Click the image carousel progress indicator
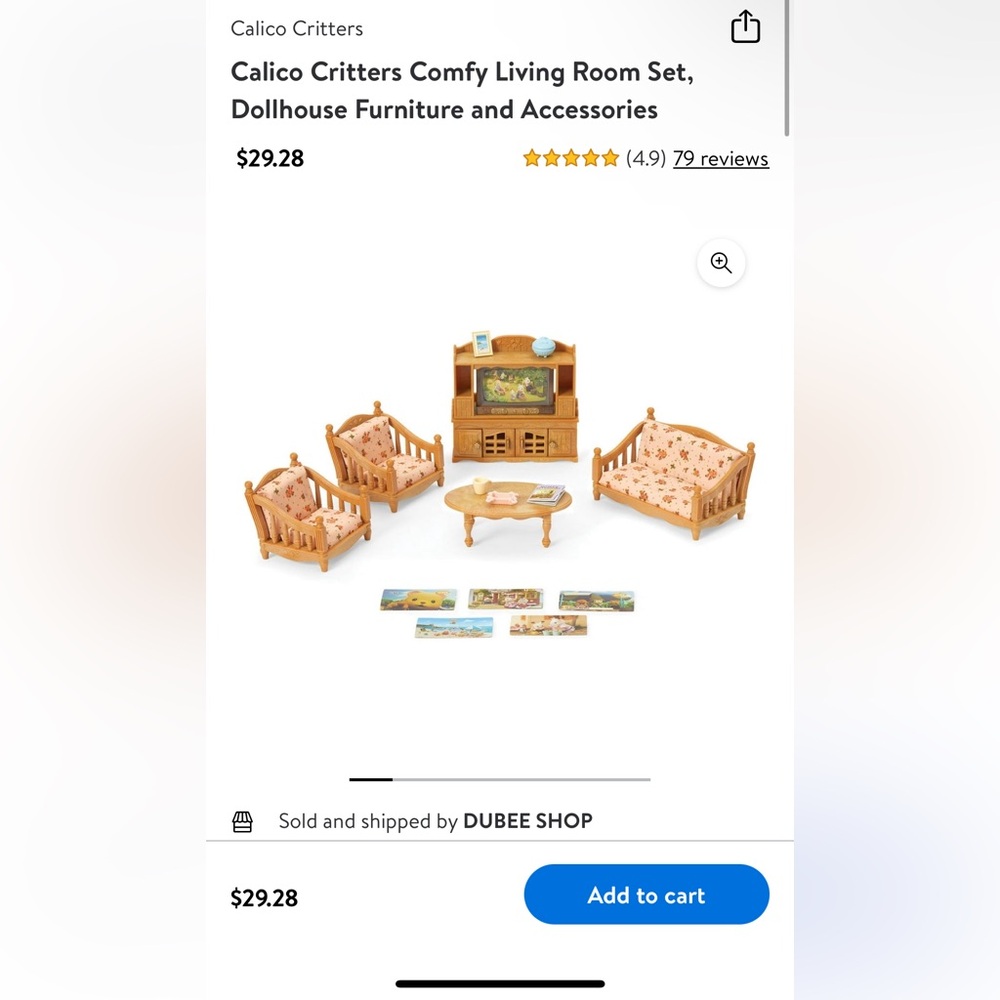1000x1000 pixels. [498, 779]
